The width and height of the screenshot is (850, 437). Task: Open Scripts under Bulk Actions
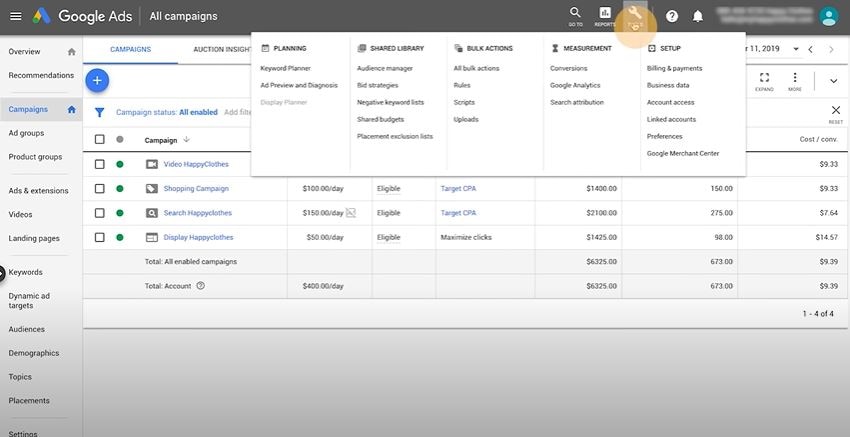pos(464,102)
